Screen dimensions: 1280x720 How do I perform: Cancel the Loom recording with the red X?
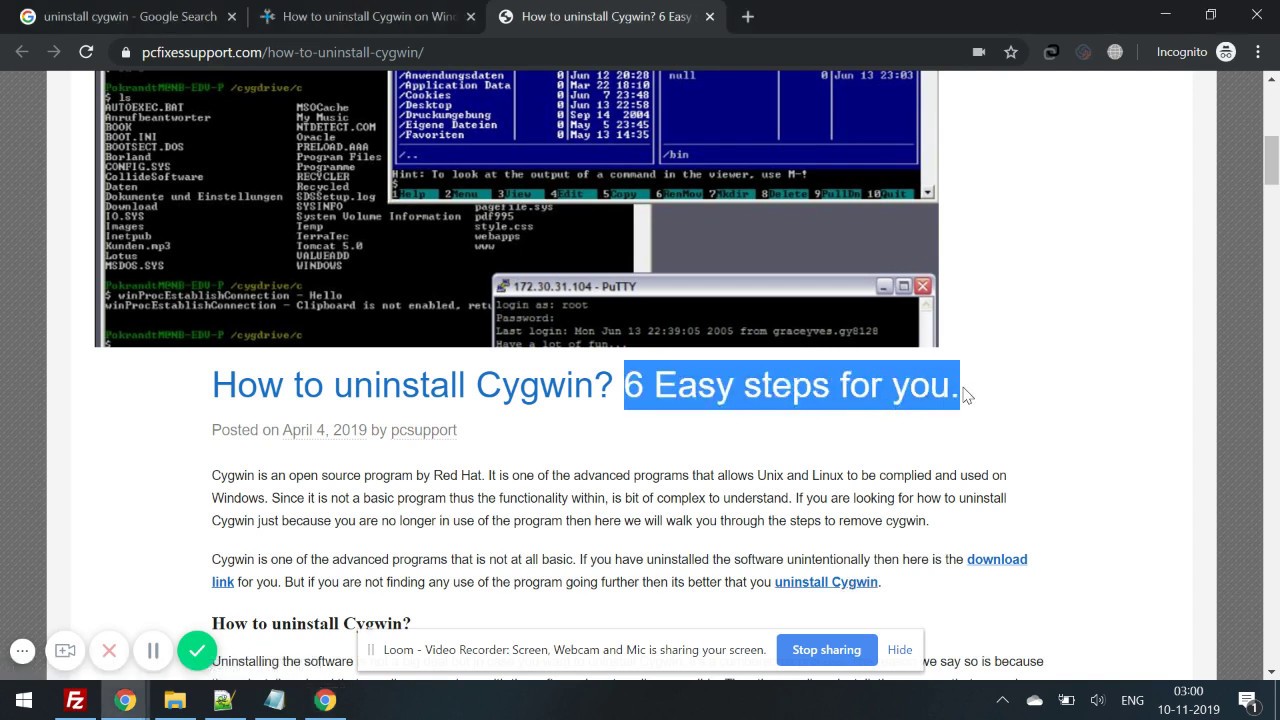(109, 651)
